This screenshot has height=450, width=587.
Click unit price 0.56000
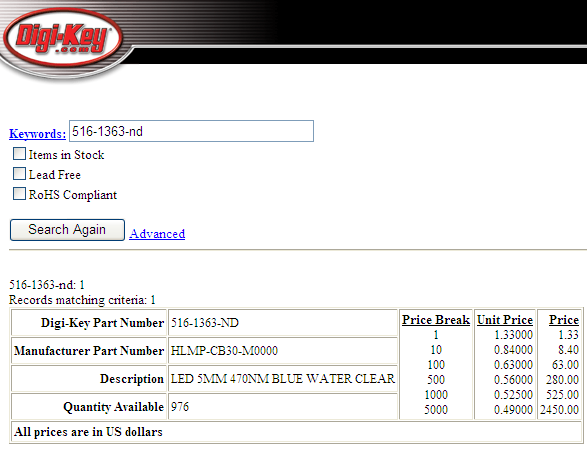[513, 380]
